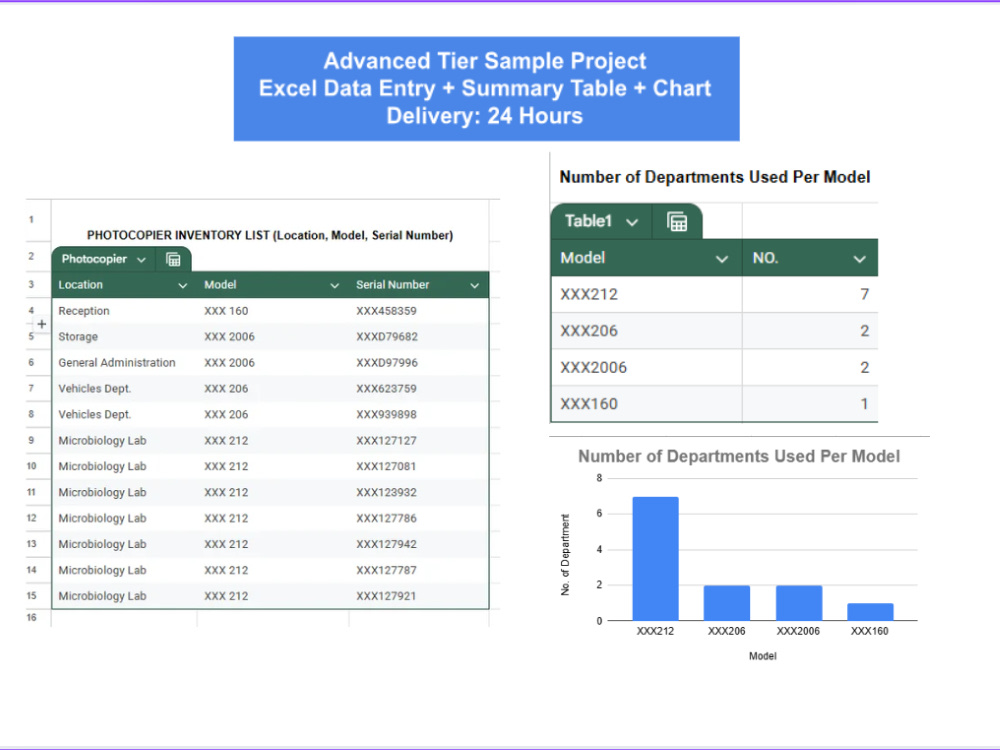
Task: Open the summary table Model filter arrow
Action: click(722, 259)
